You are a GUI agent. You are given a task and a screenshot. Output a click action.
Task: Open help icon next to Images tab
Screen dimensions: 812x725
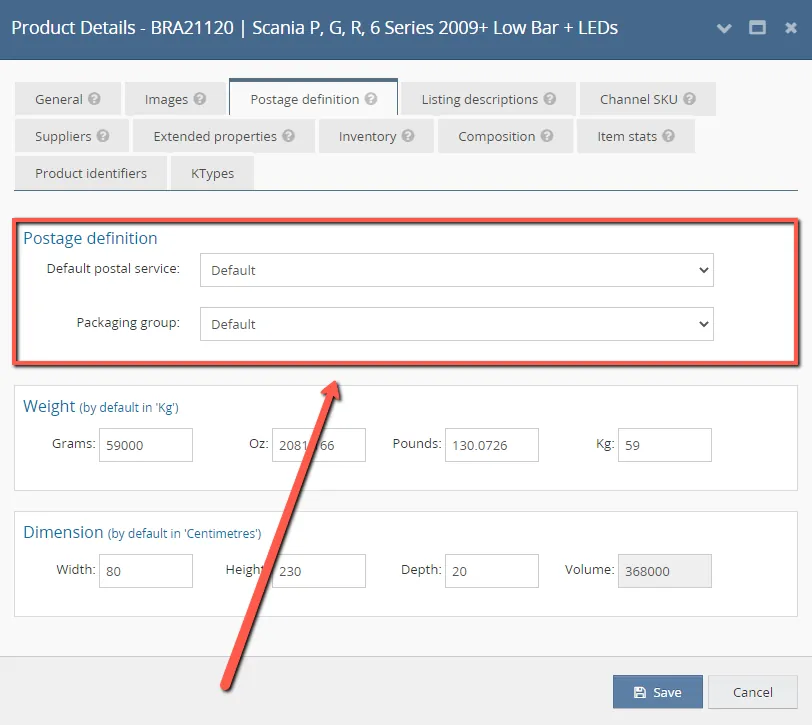pos(199,98)
